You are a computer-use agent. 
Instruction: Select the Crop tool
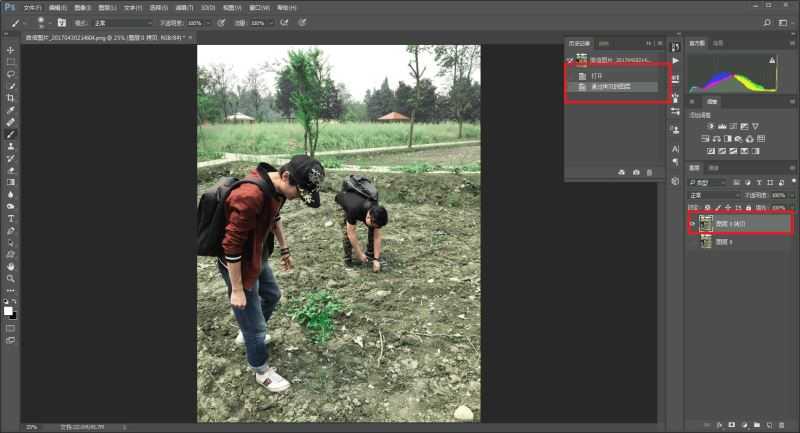click(x=11, y=98)
